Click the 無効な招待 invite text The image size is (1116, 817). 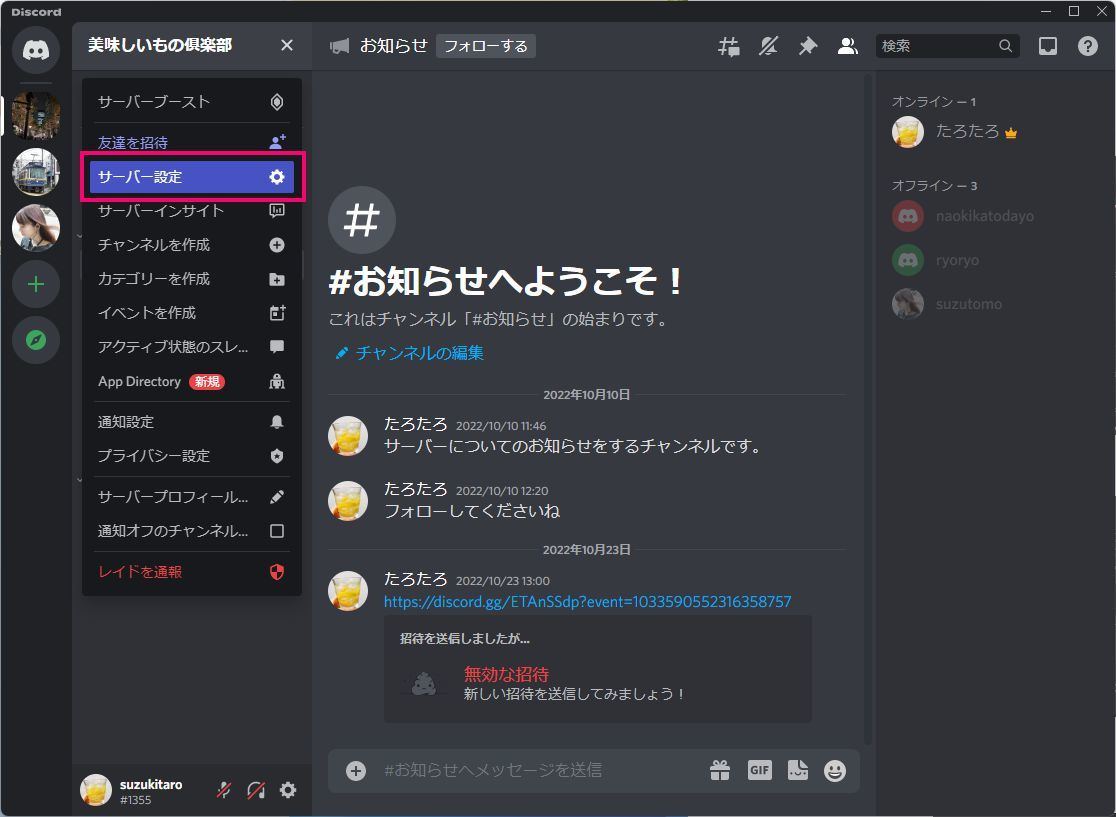click(506, 674)
